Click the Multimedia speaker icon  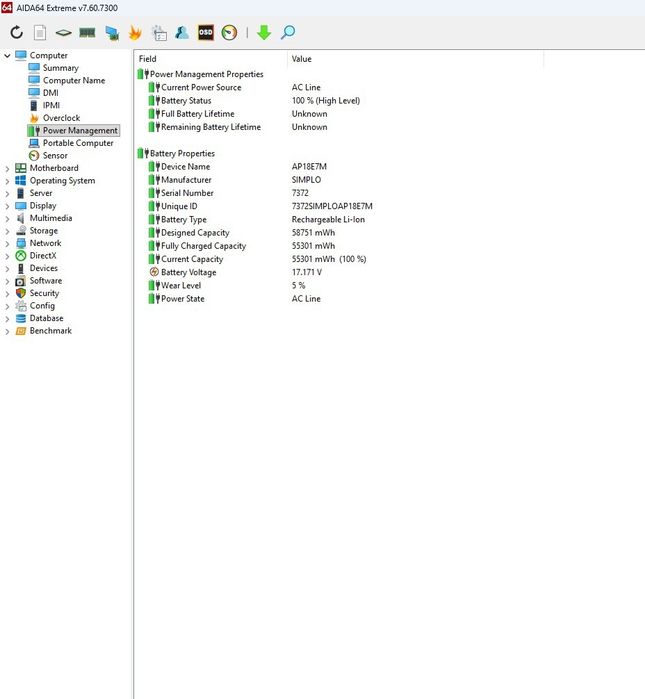(x=21, y=218)
